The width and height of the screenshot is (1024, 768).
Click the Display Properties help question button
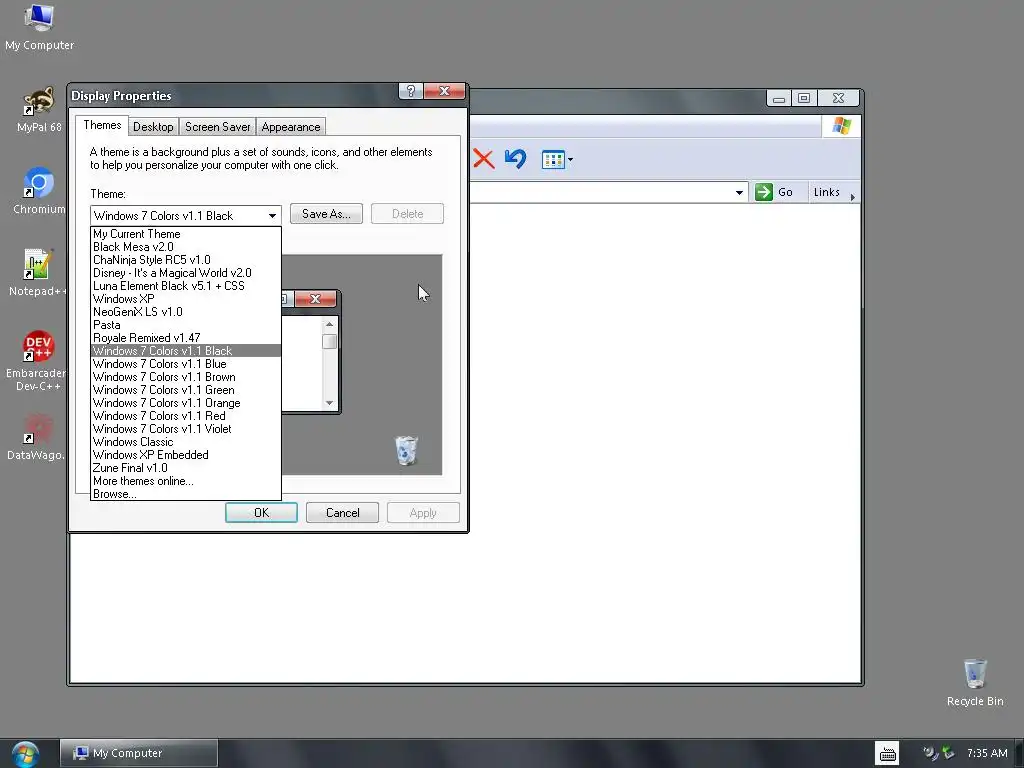(x=411, y=91)
